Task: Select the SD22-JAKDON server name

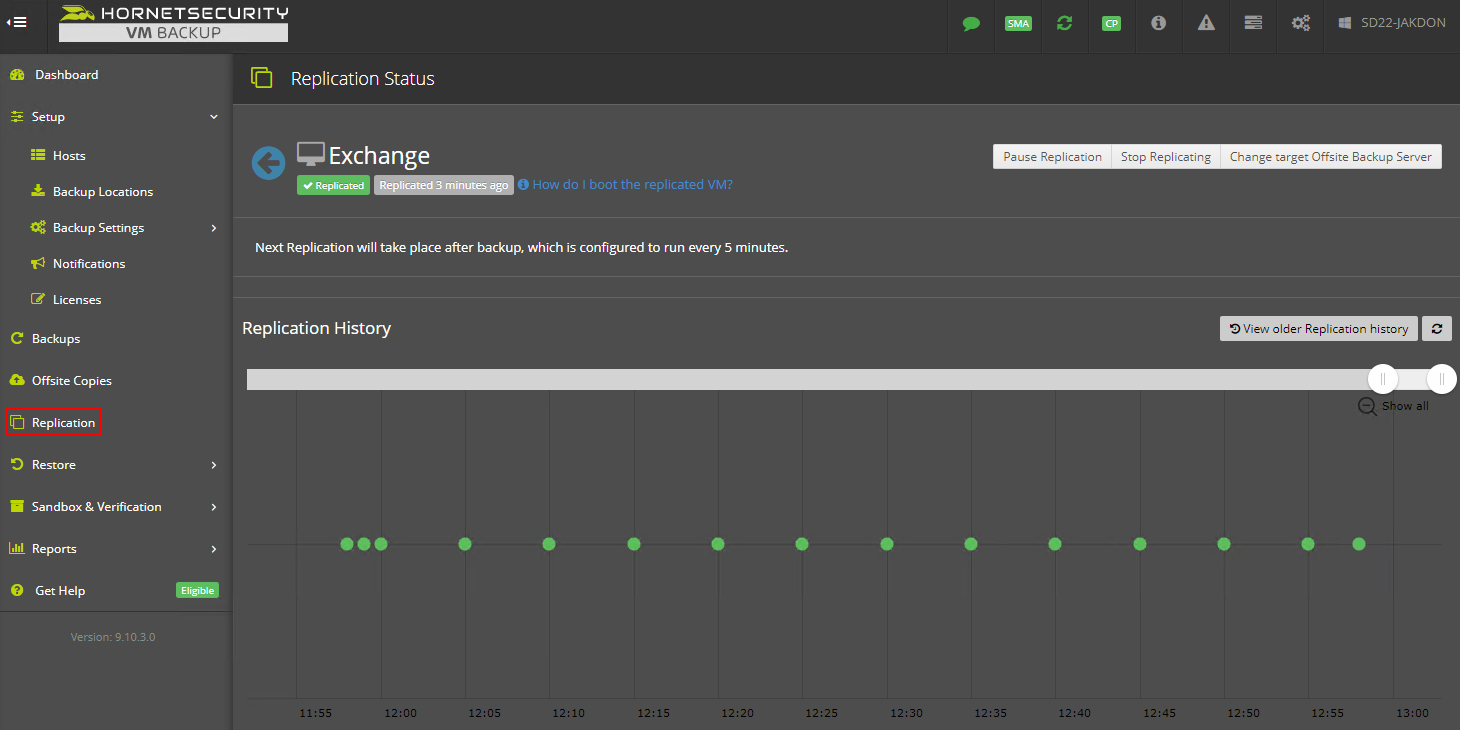Action: pos(1403,23)
